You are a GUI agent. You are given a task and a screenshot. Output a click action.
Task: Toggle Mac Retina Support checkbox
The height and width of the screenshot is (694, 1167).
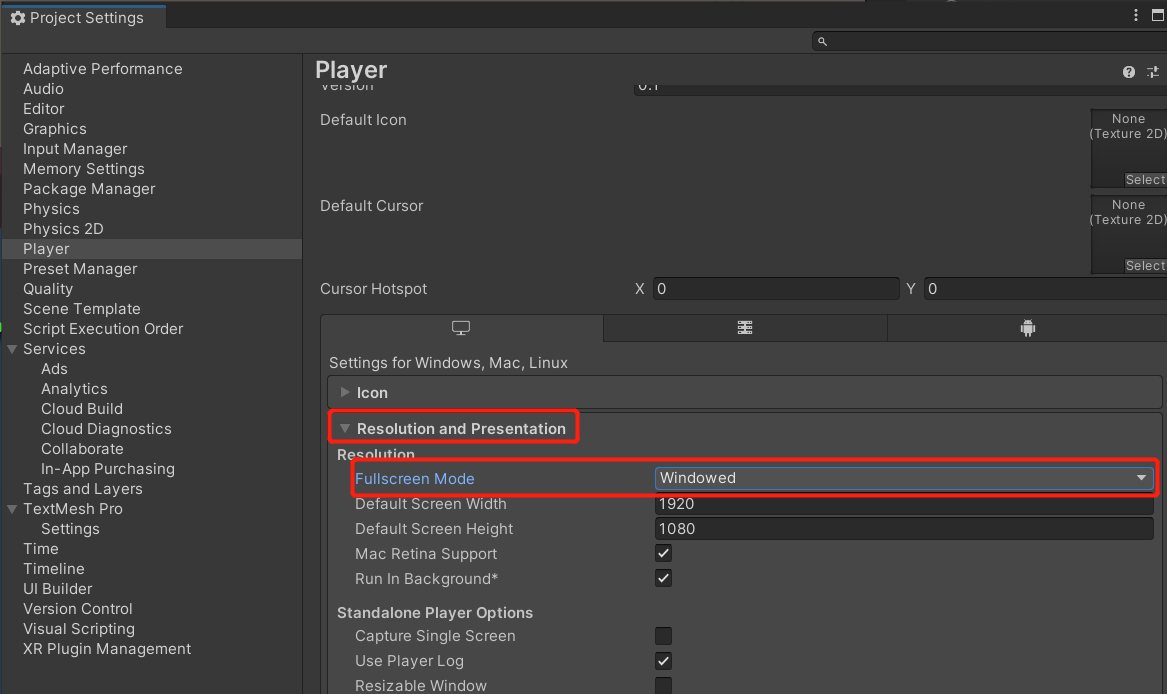tap(663, 553)
